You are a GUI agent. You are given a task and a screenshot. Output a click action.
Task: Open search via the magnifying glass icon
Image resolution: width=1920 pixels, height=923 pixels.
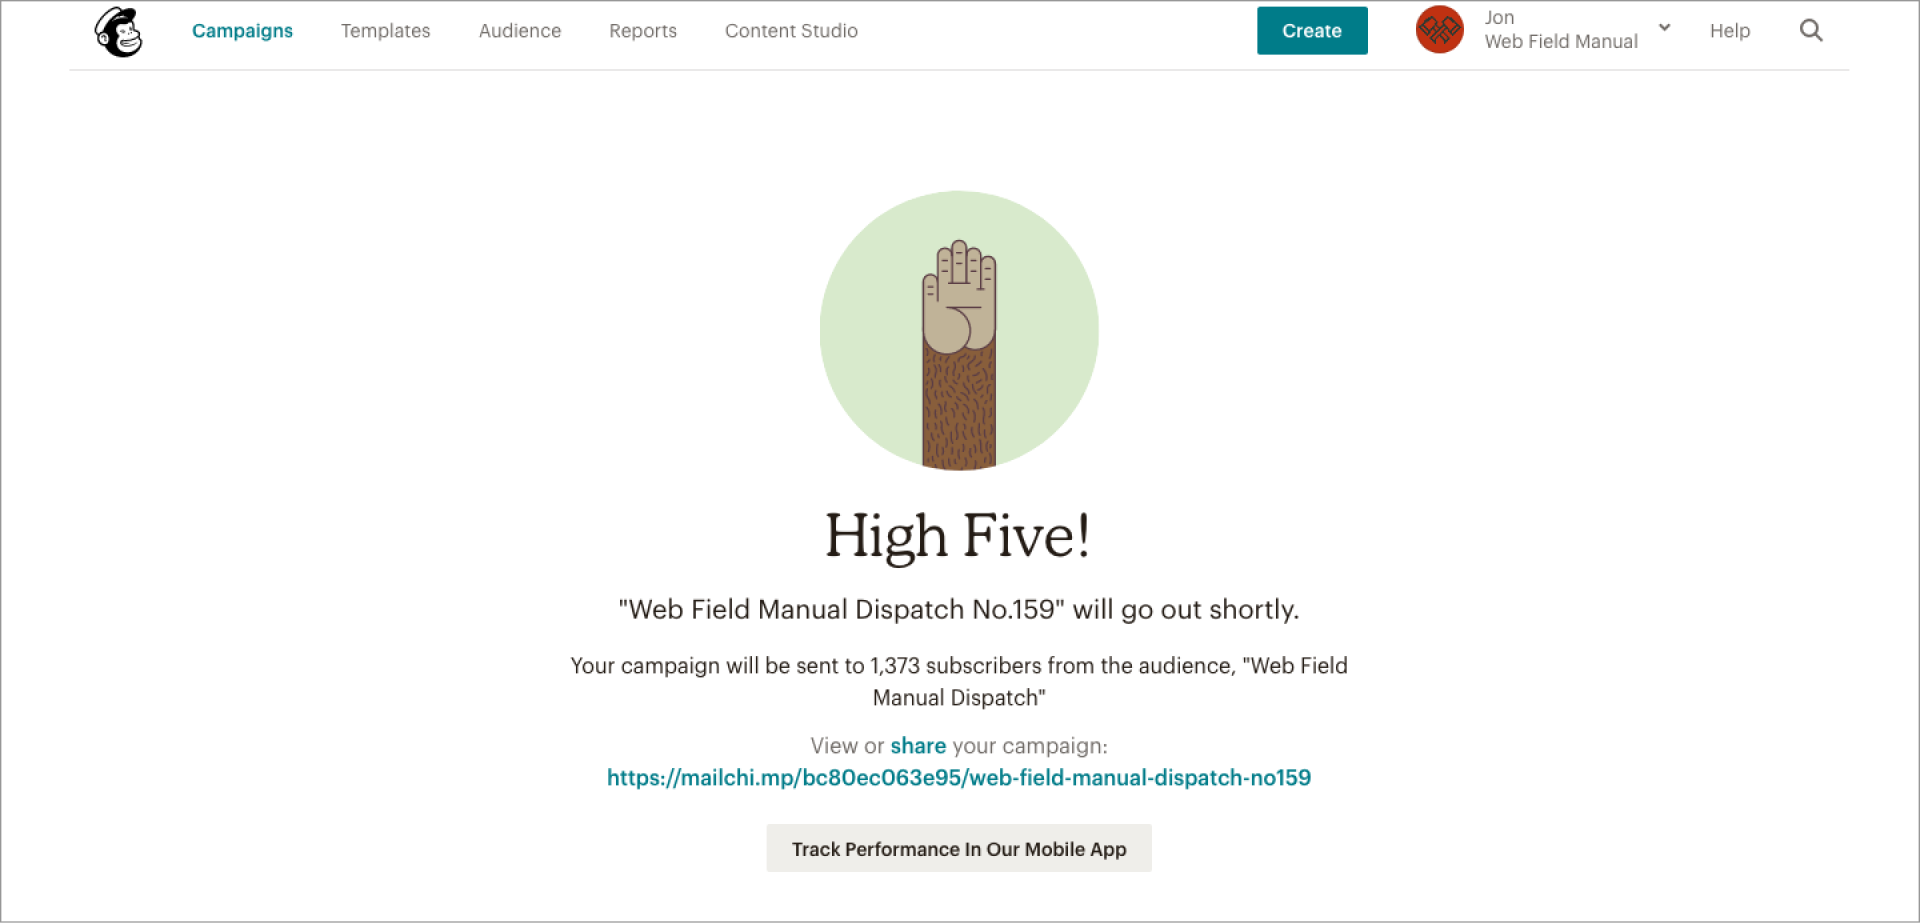coord(1811,31)
